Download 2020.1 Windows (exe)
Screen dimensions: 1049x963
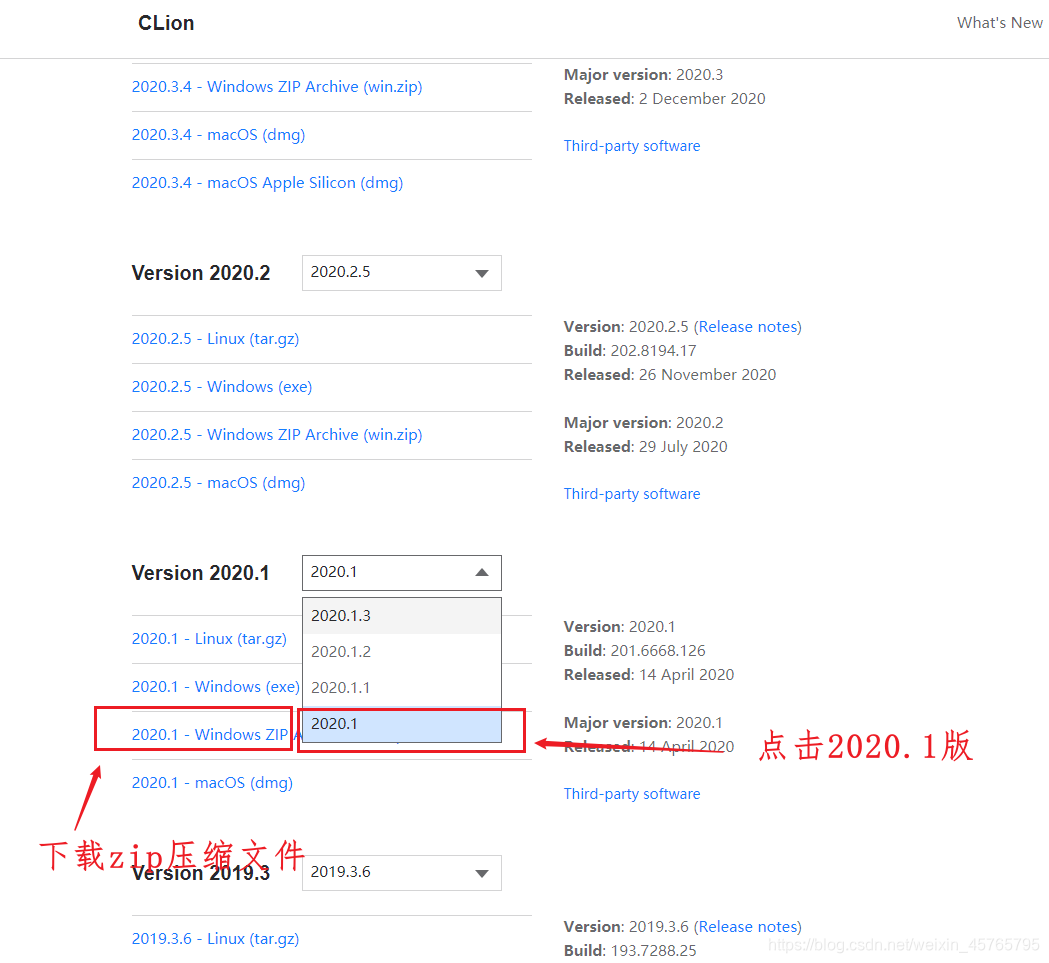pos(215,687)
